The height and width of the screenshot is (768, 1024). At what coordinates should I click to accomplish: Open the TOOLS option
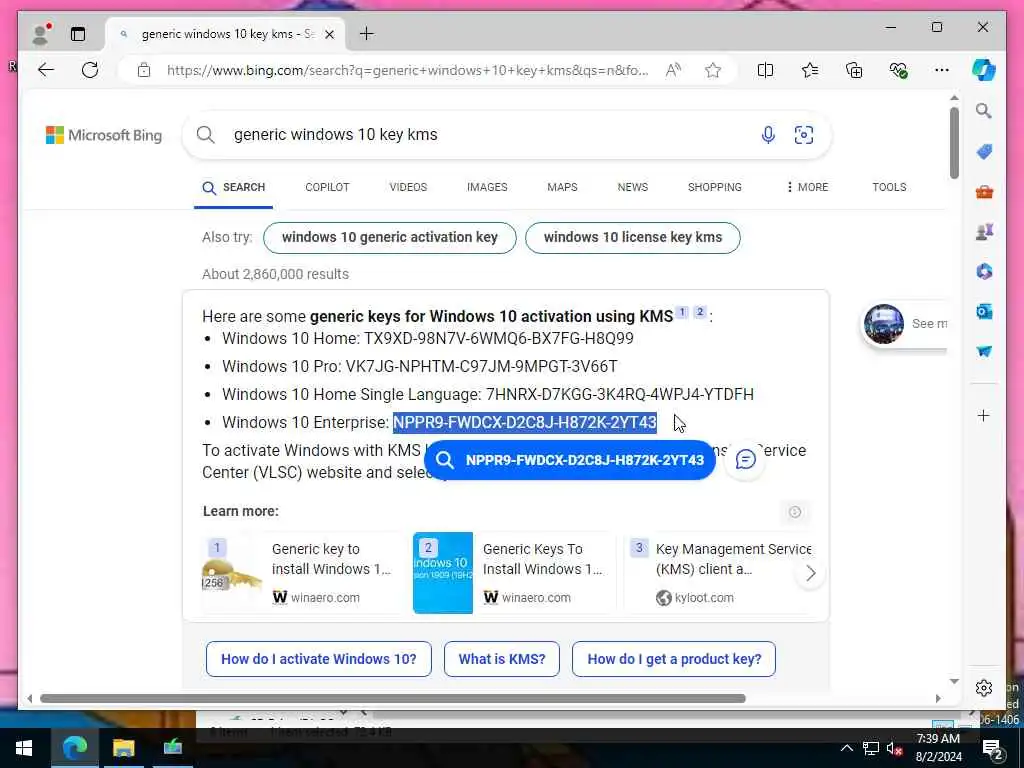tap(889, 187)
